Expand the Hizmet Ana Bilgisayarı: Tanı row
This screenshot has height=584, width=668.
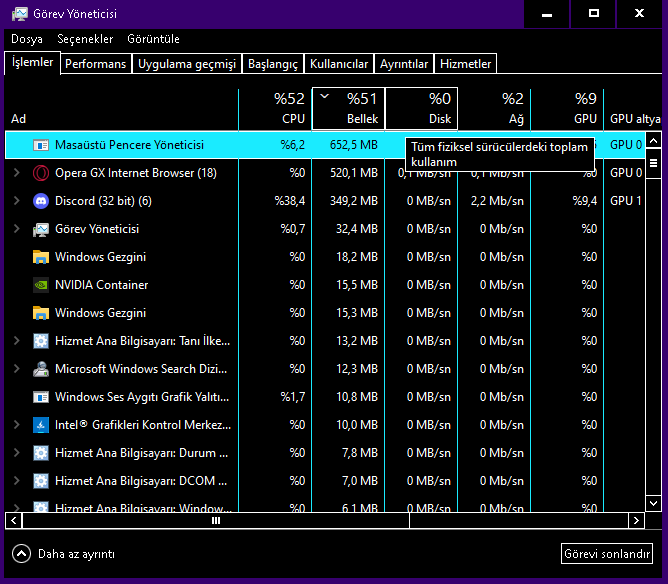click(x=16, y=341)
